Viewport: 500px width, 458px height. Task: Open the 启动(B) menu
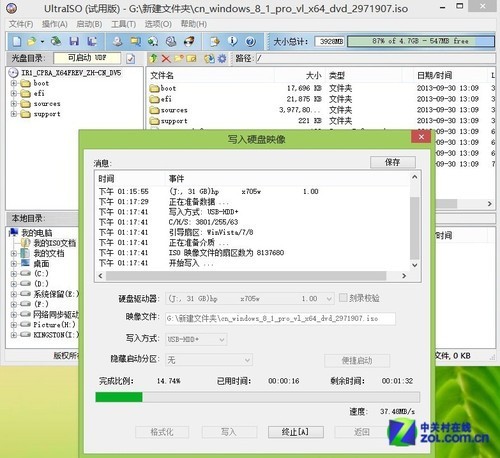(x=89, y=24)
